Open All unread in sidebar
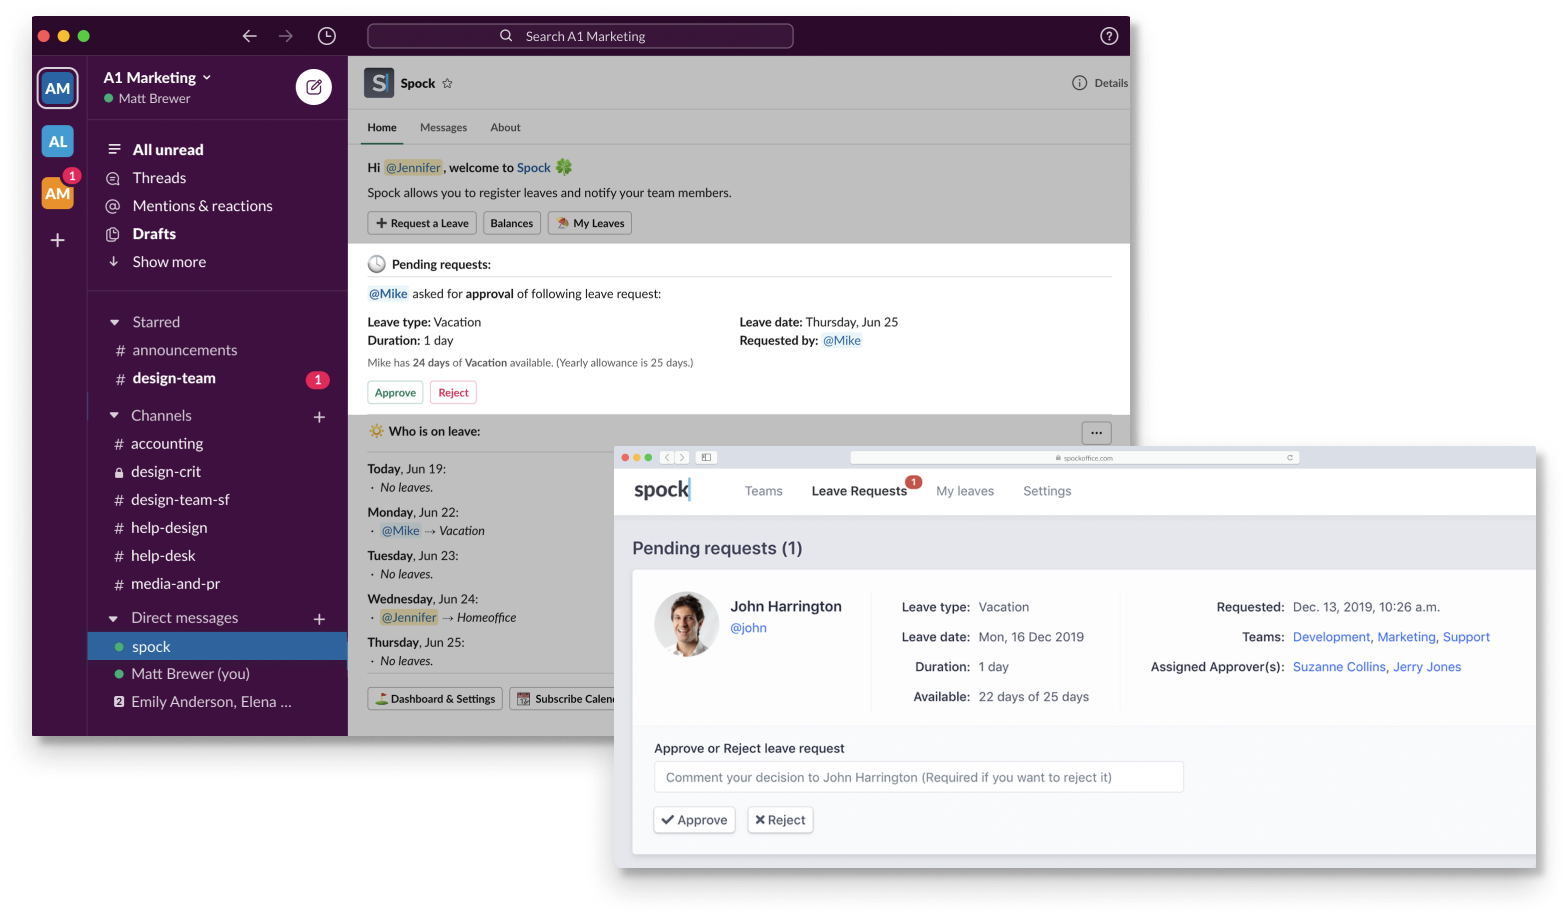The height and width of the screenshot is (916, 1568). point(168,150)
